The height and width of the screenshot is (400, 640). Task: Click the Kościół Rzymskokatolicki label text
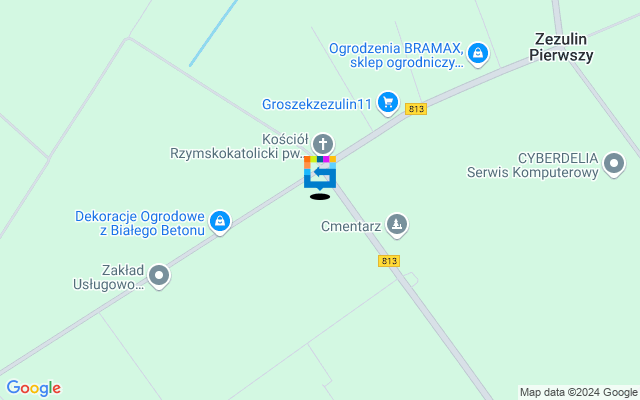tap(239, 146)
